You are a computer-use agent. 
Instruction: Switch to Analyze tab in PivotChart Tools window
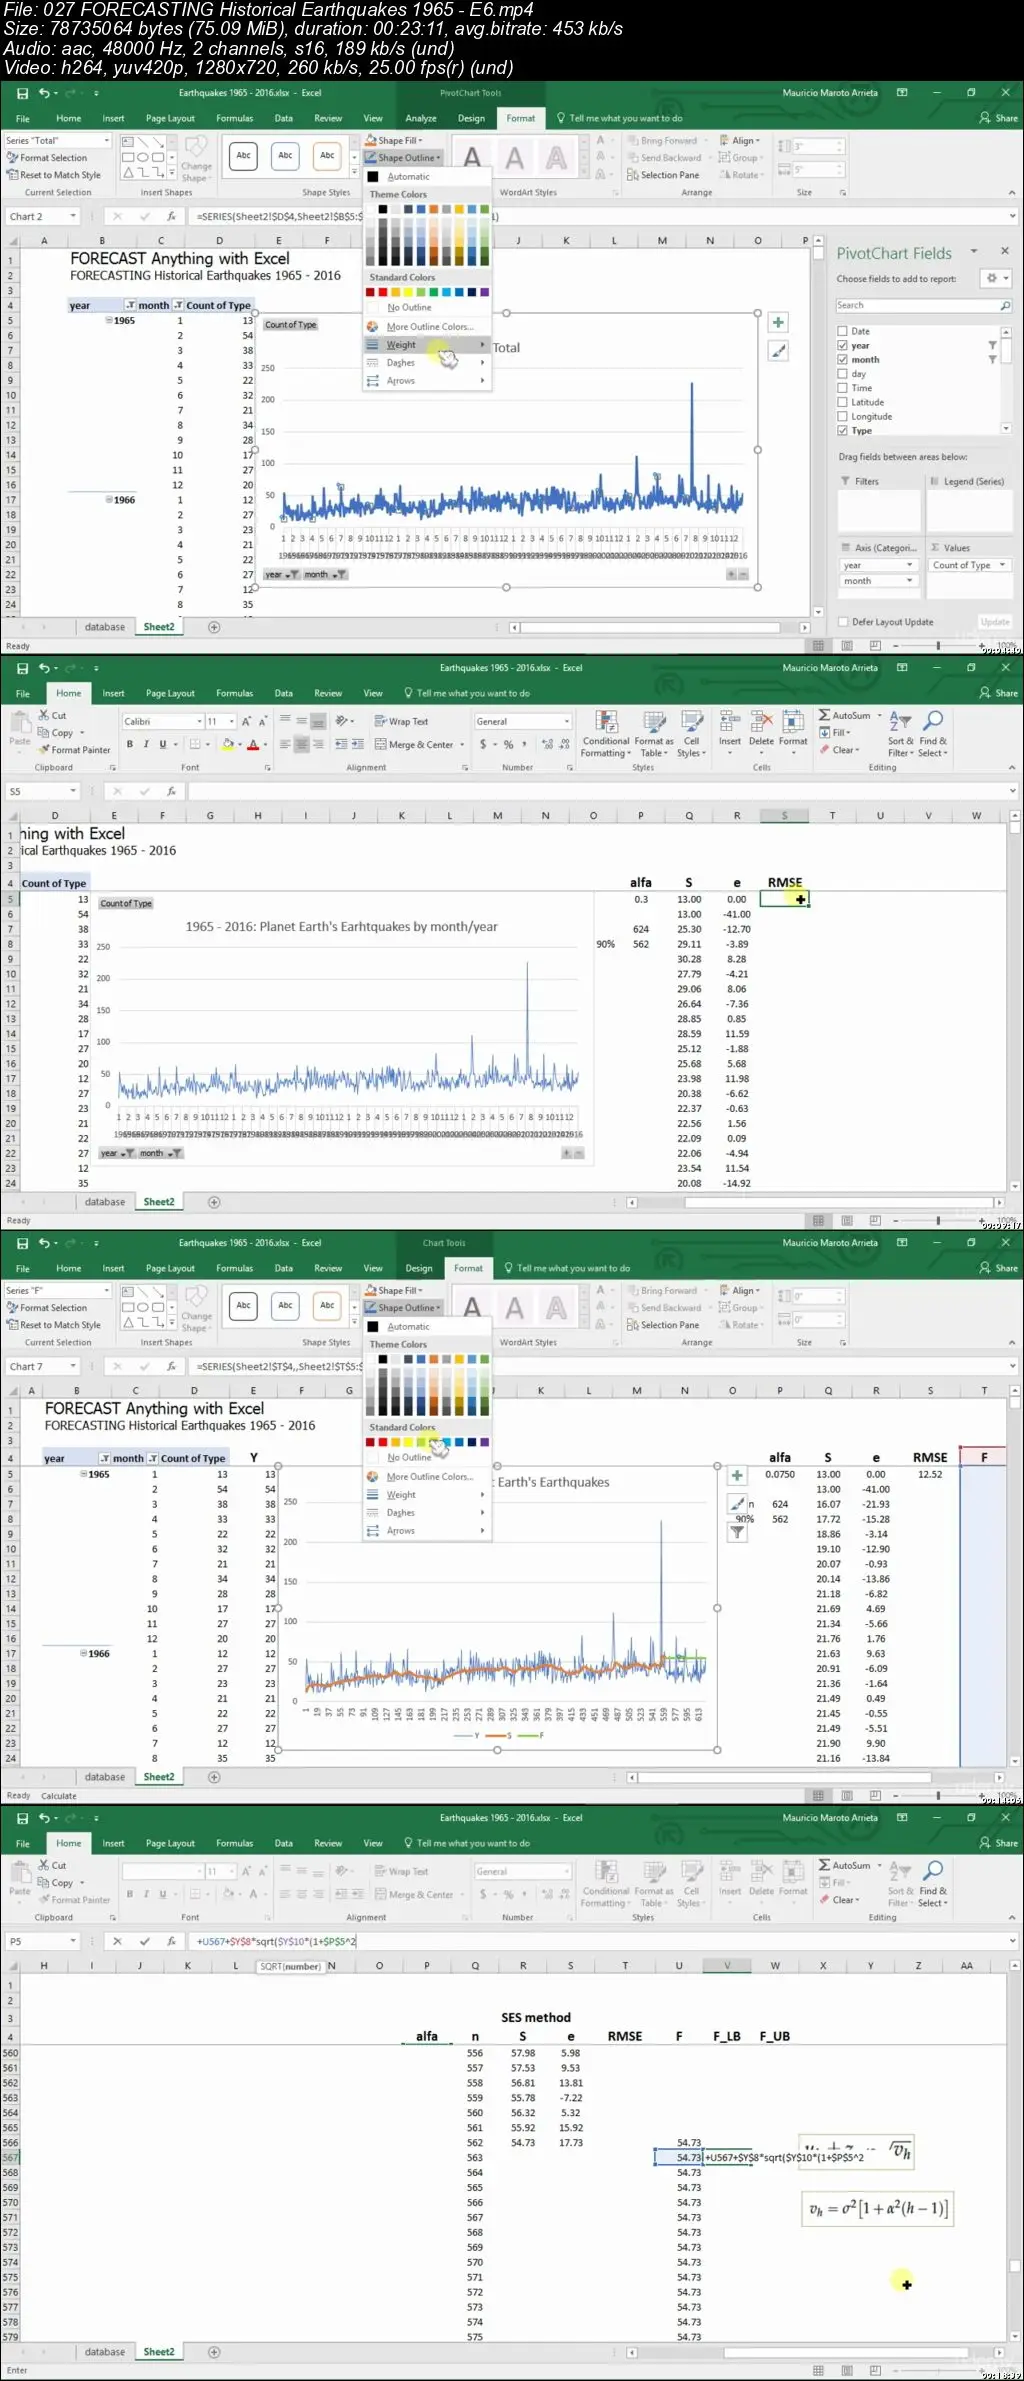click(x=421, y=119)
